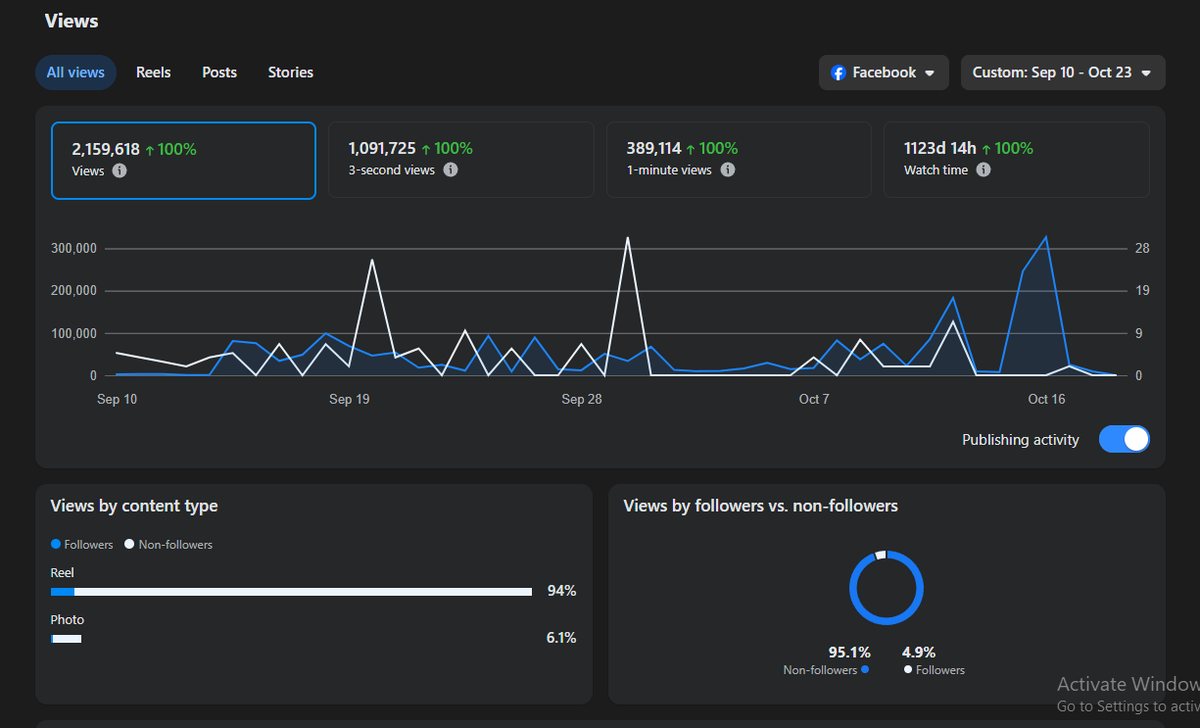Open info icon beside 3-second views
1200x728 pixels.
(451, 170)
